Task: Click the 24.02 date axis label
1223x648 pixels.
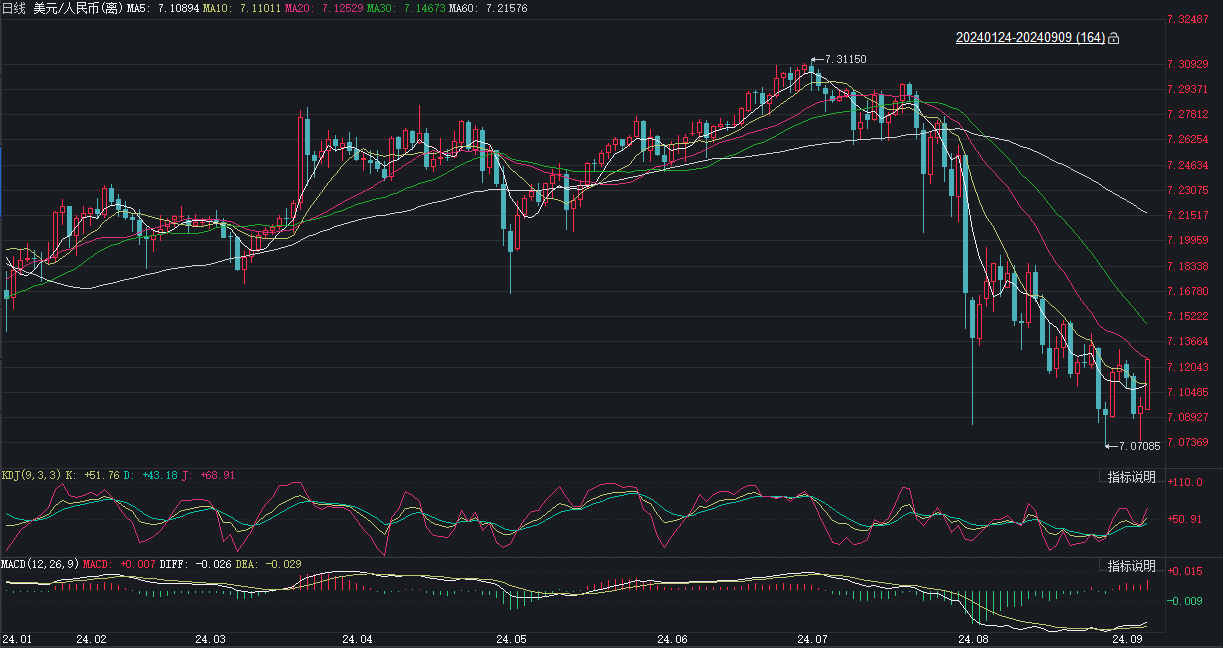Action: coord(92,638)
